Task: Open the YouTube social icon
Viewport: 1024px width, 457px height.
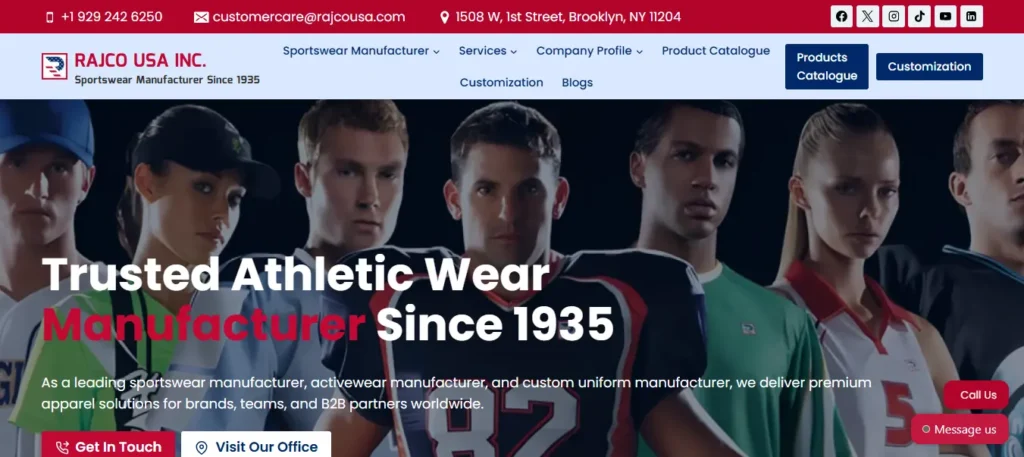Action: [x=946, y=16]
